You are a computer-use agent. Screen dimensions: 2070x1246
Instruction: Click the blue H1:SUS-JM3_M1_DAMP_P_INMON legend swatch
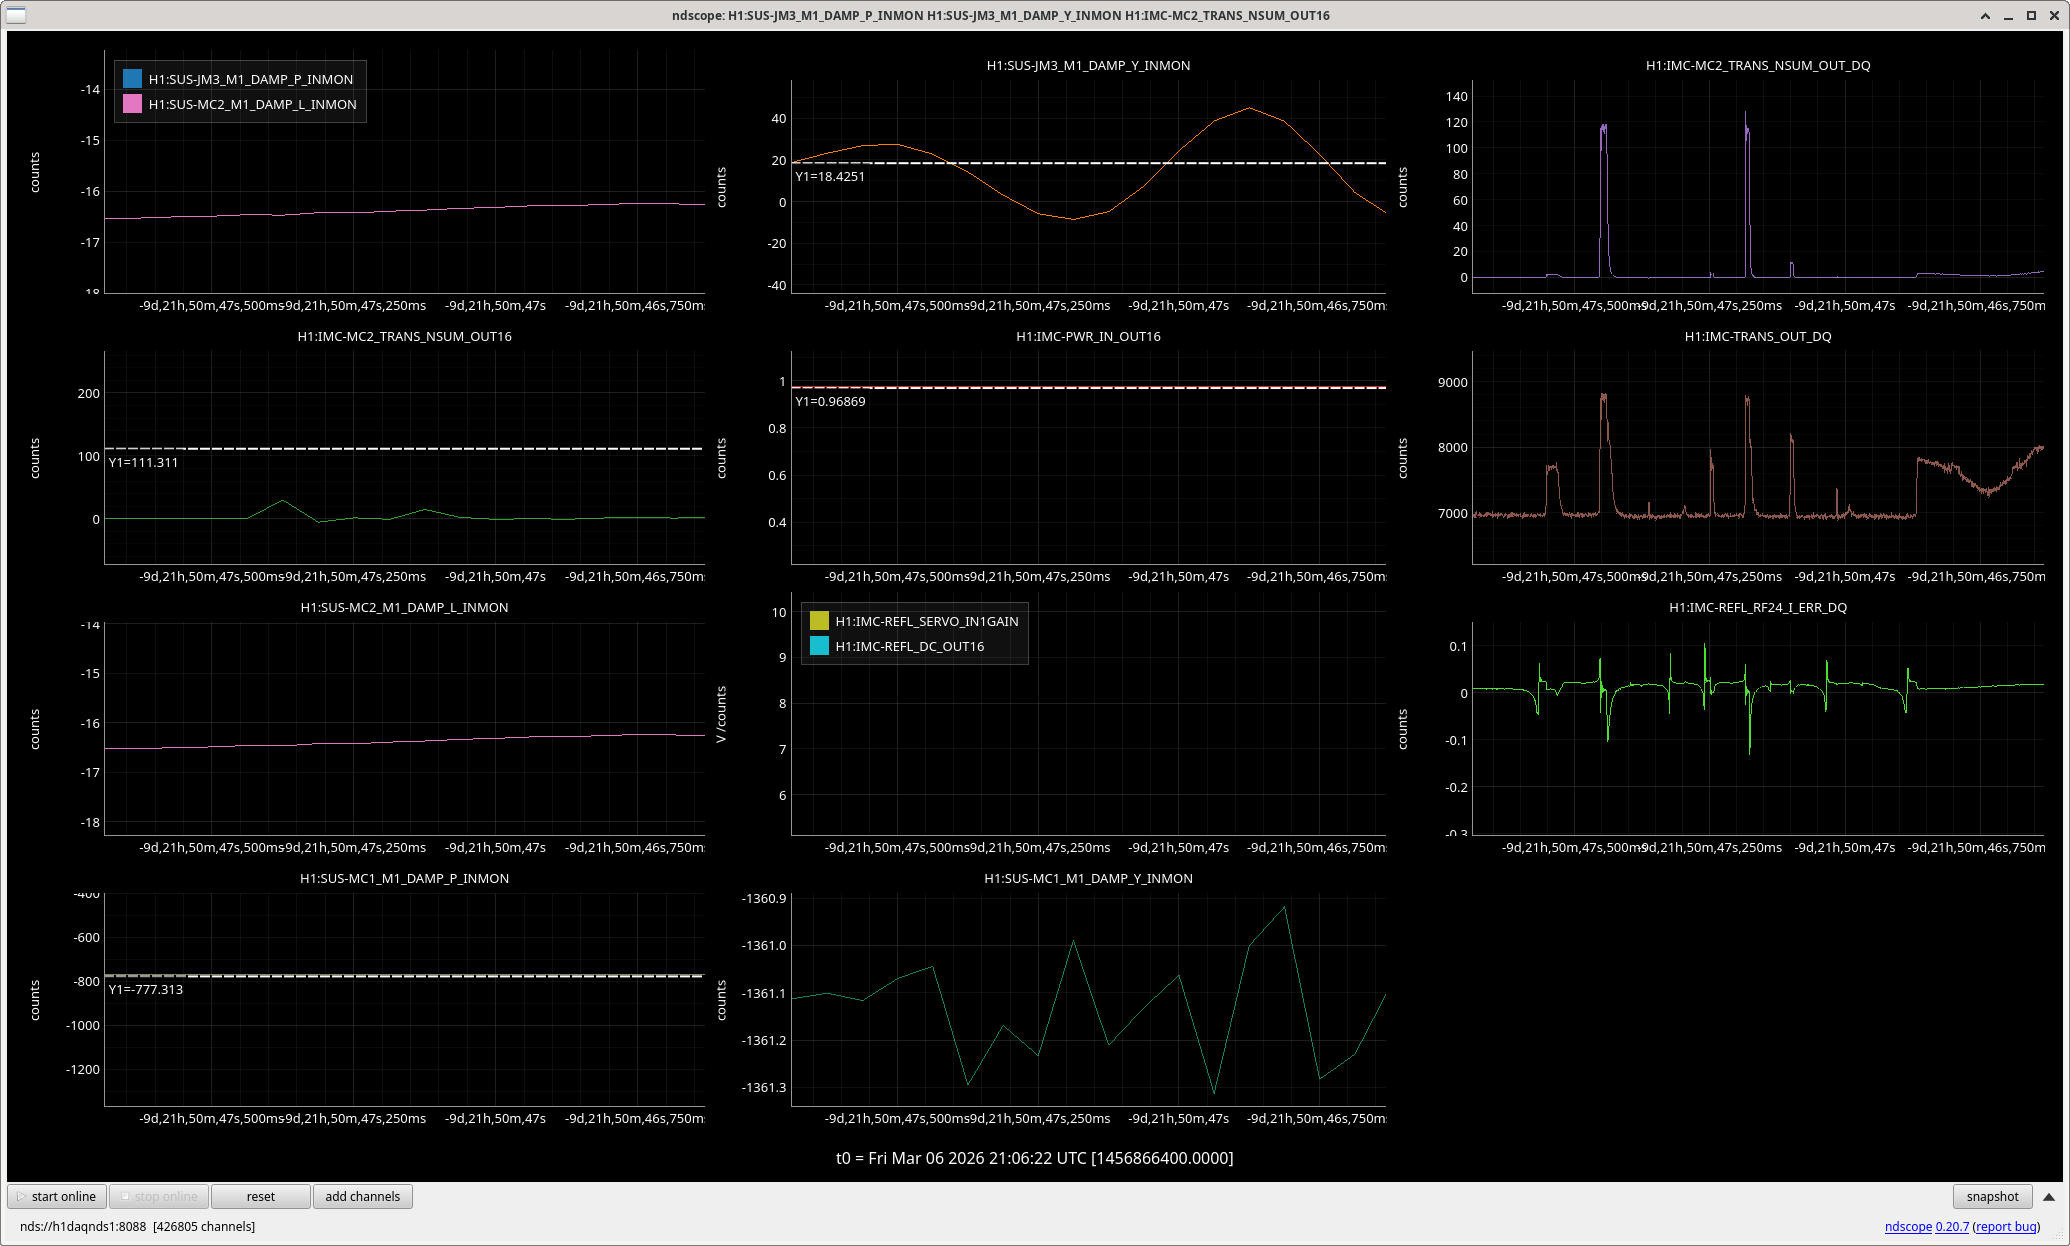tap(132, 79)
